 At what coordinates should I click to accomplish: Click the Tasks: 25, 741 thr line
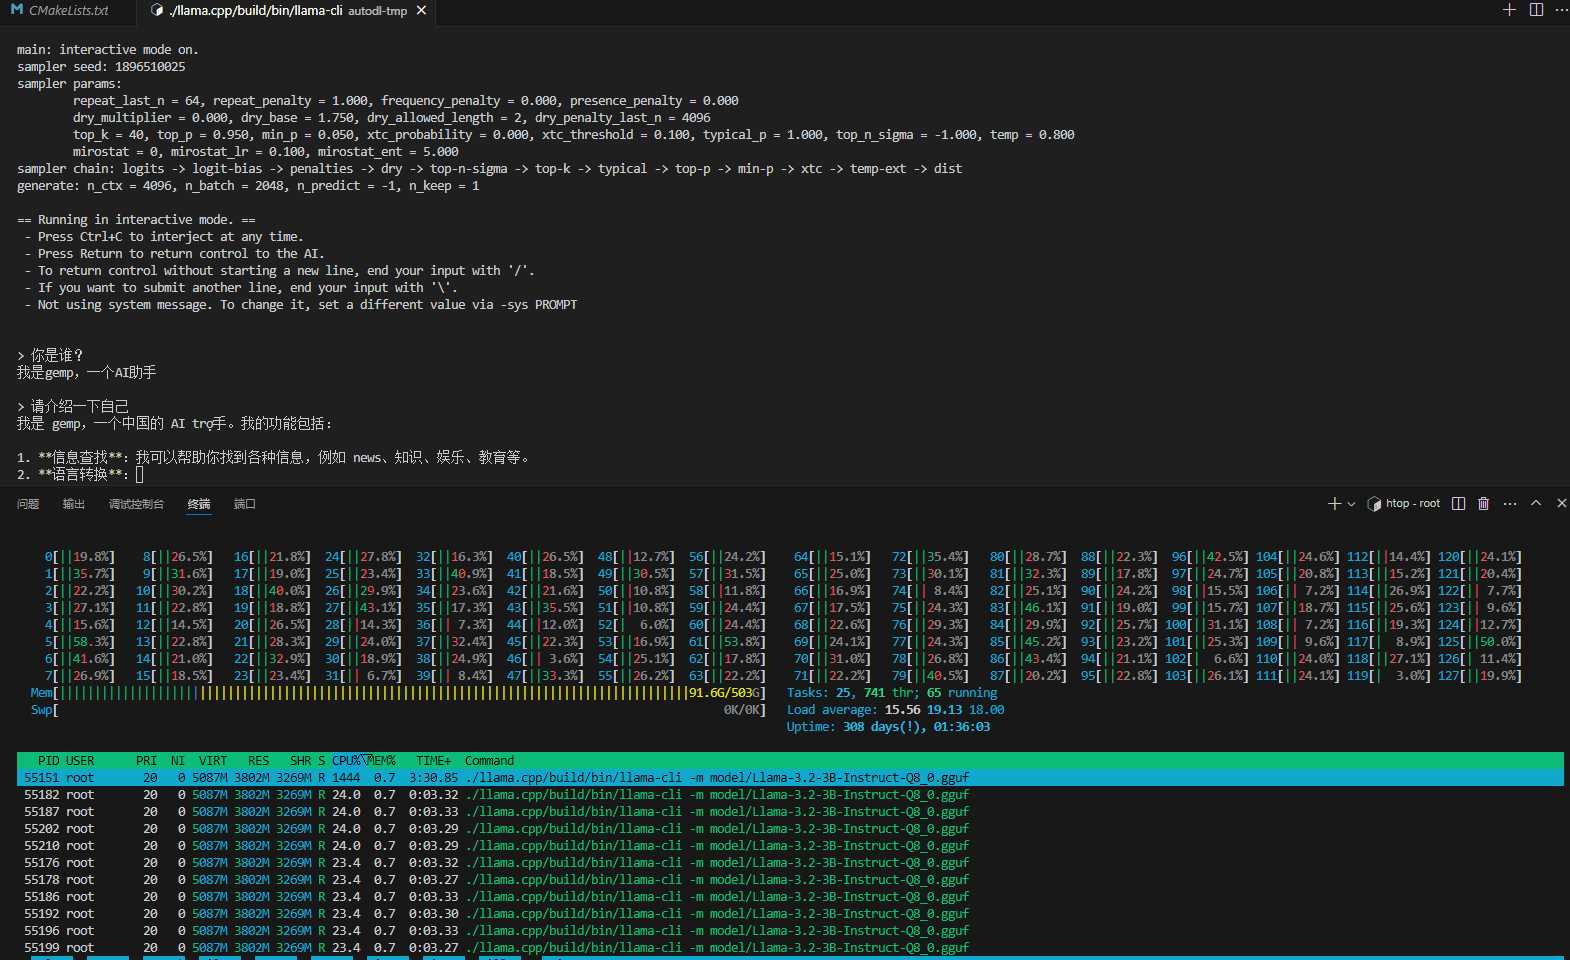point(892,693)
